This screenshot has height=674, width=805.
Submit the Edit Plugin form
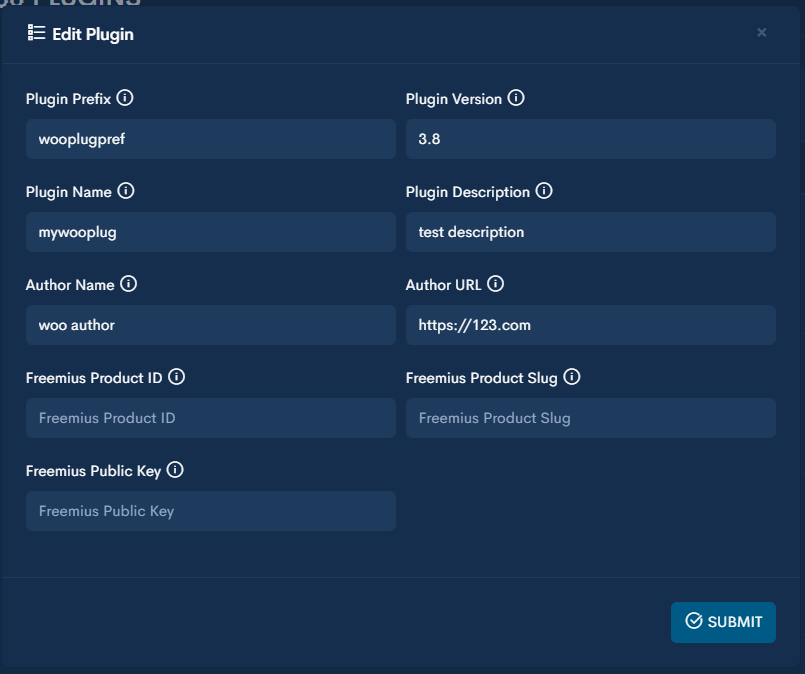coord(723,622)
